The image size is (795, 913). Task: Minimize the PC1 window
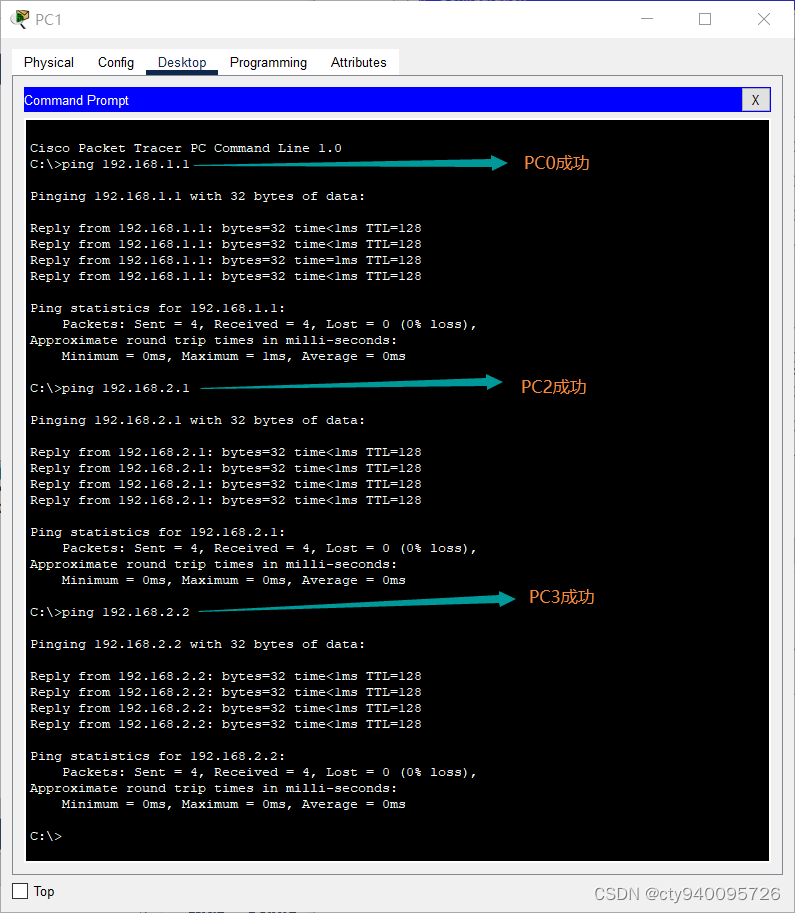(x=646, y=19)
